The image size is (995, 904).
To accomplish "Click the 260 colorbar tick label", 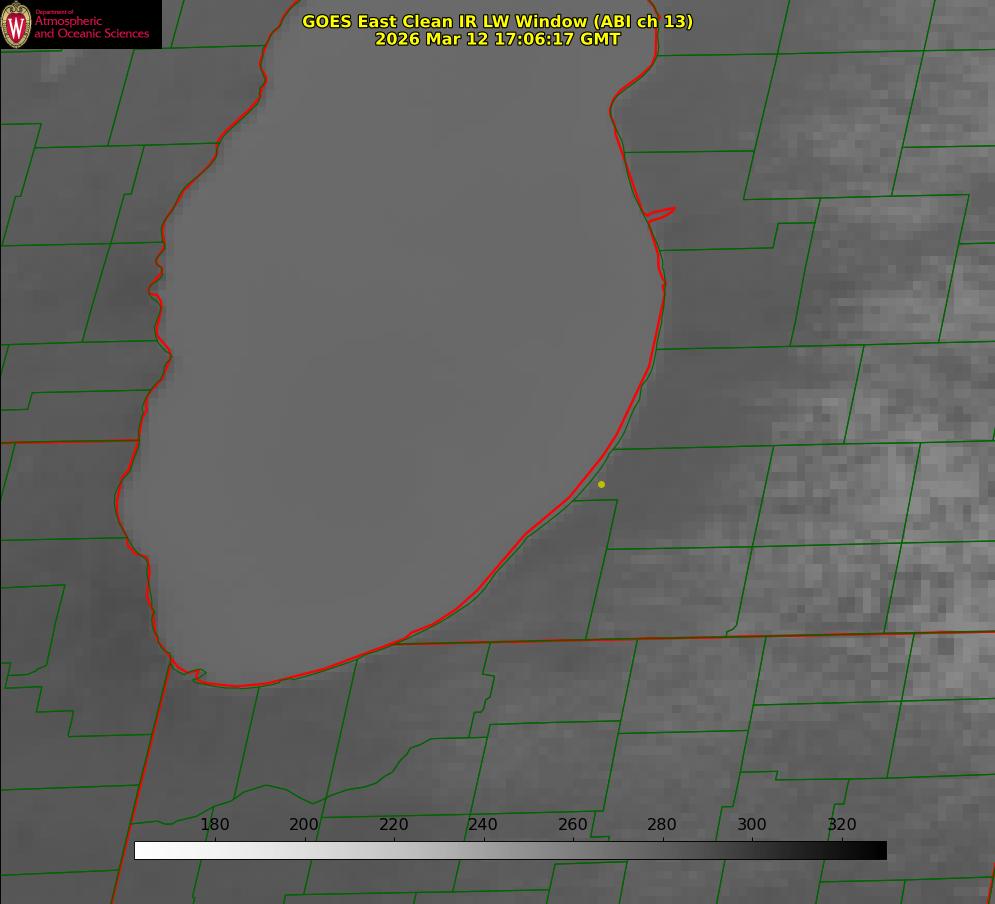I will point(573,824).
